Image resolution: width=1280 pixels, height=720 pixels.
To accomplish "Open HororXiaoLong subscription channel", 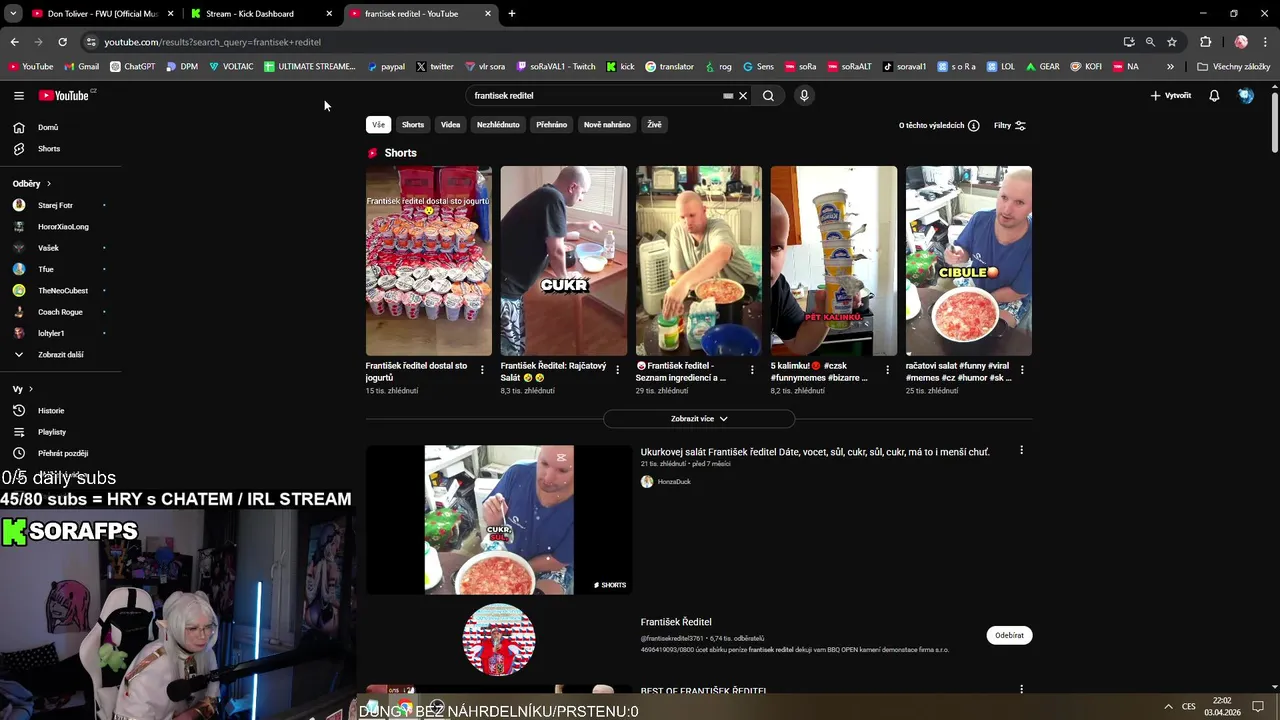I will (x=61, y=227).
